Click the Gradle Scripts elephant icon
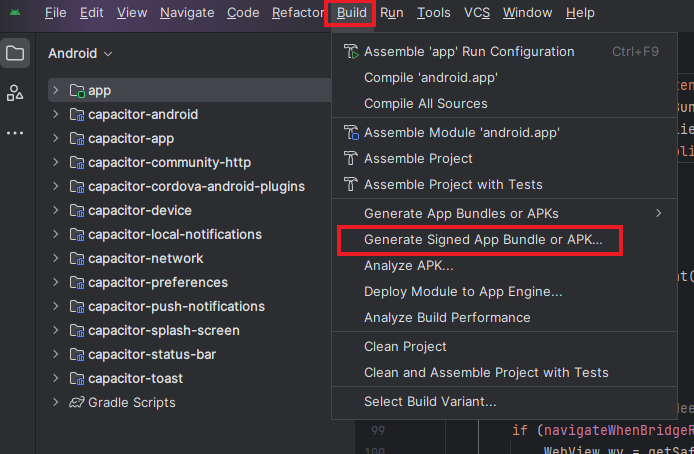This screenshot has height=454, width=694. click(x=77, y=403)
